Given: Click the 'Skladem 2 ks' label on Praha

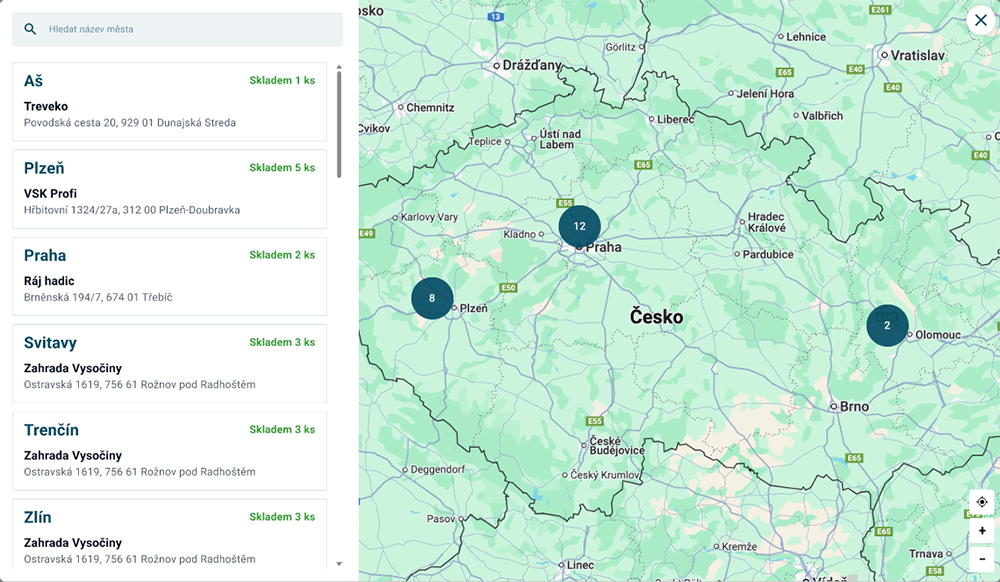Looking at the screenshot, I should click(x=284, y=255).
